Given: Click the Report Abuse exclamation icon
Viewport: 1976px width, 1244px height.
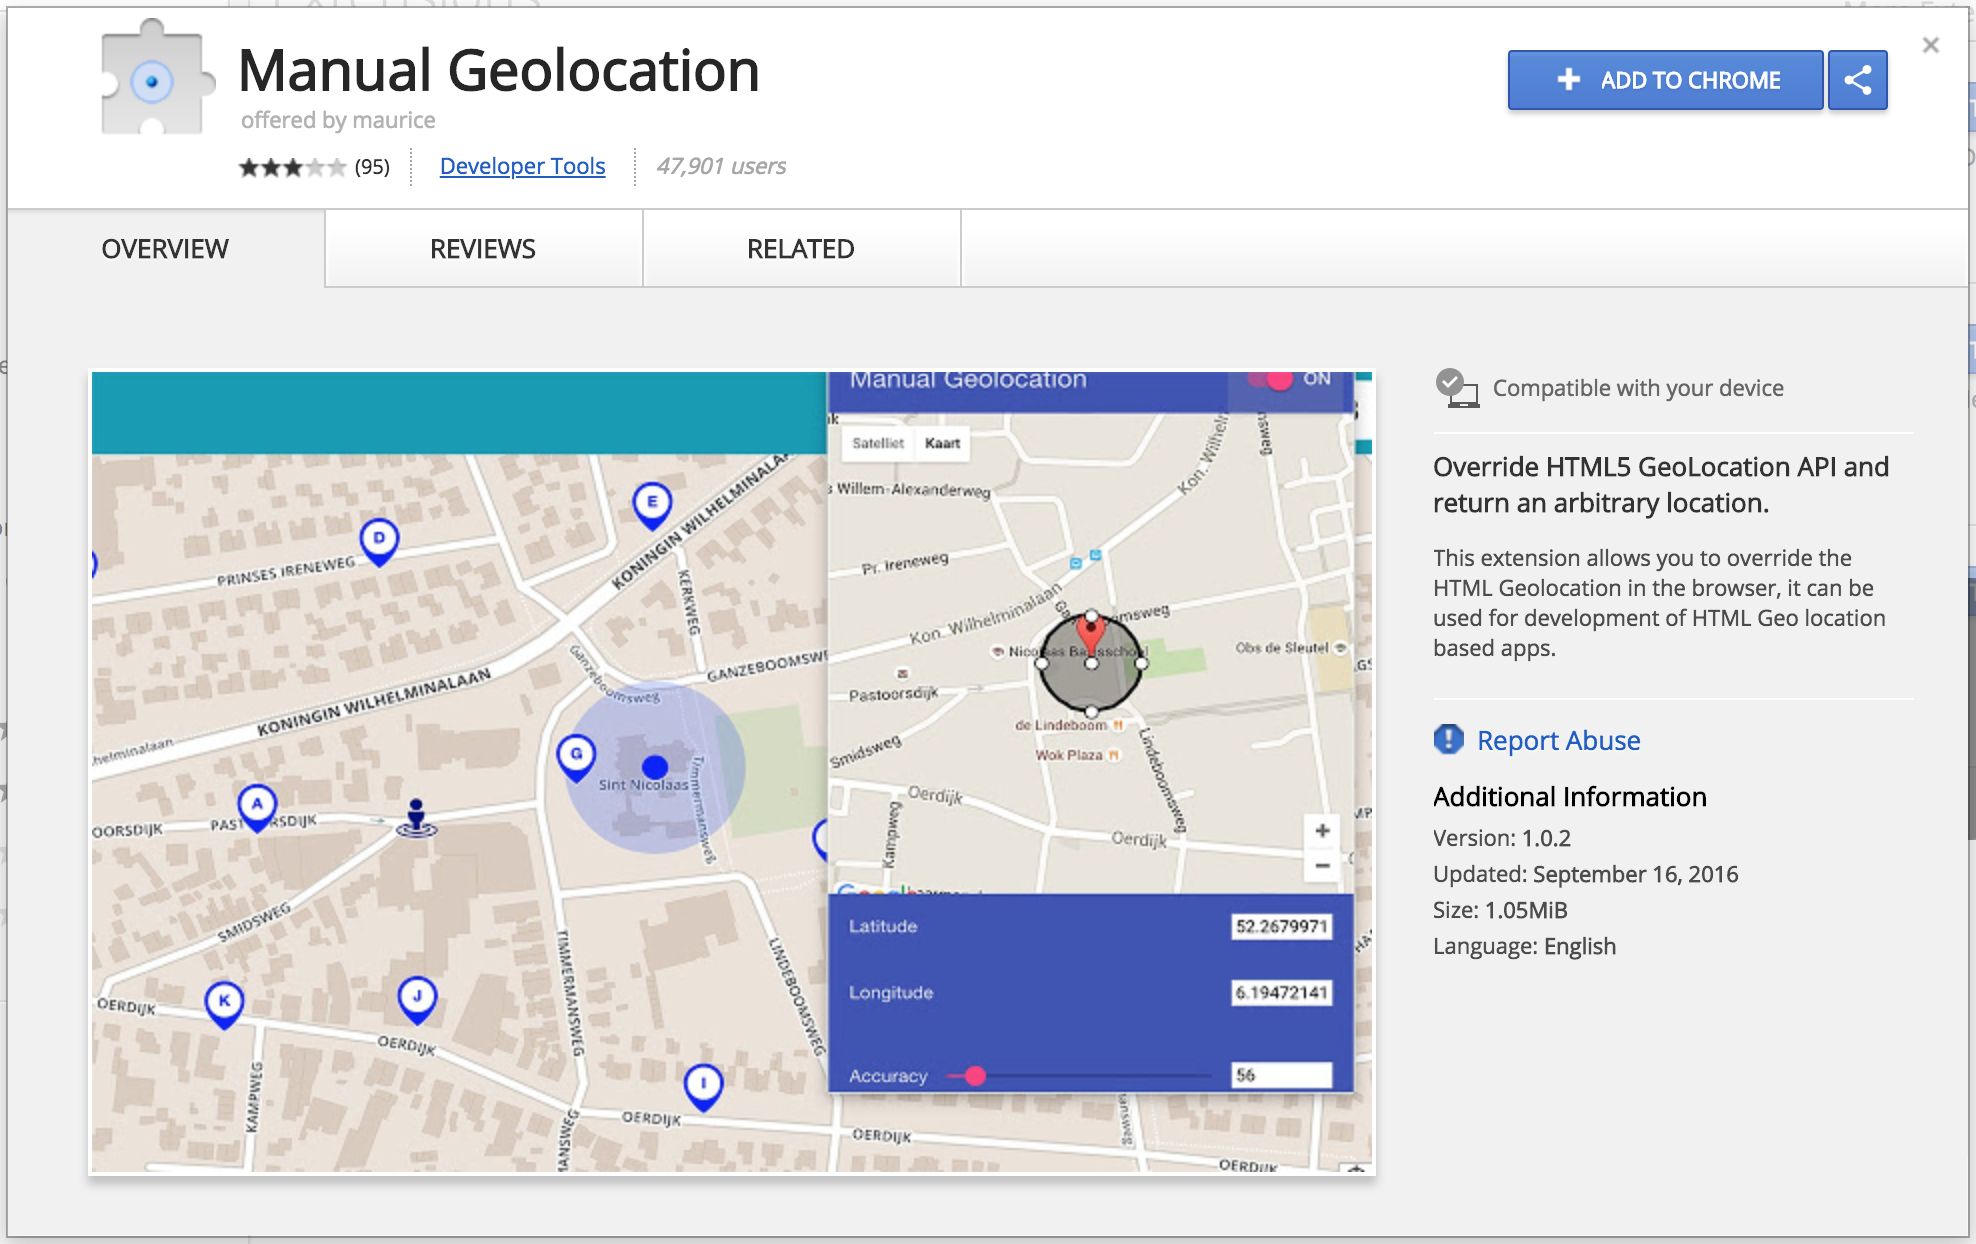Looking at the screenshot, I should pyautogui.click(x=1448, y=739).
